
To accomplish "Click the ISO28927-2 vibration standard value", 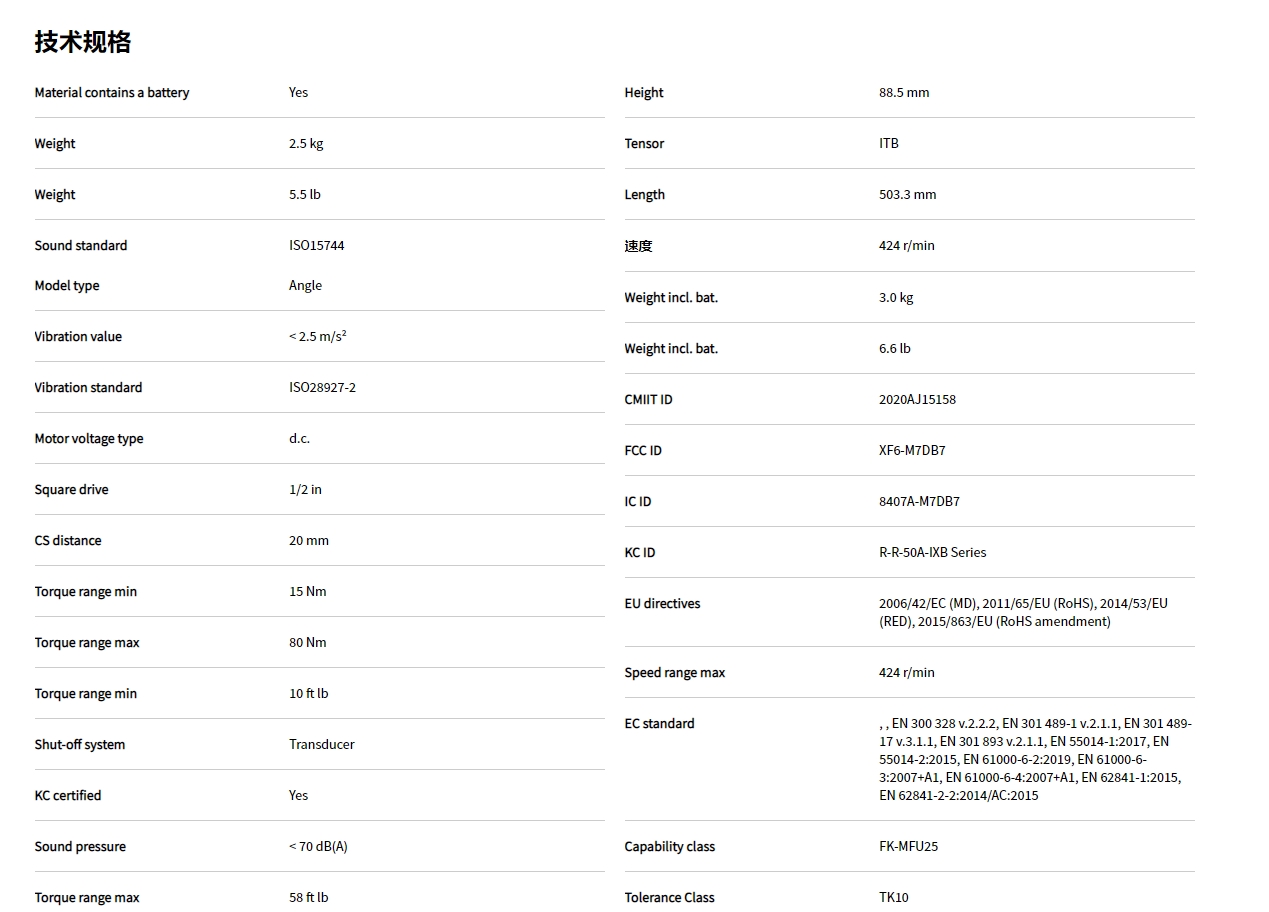I will coord(322,388).
